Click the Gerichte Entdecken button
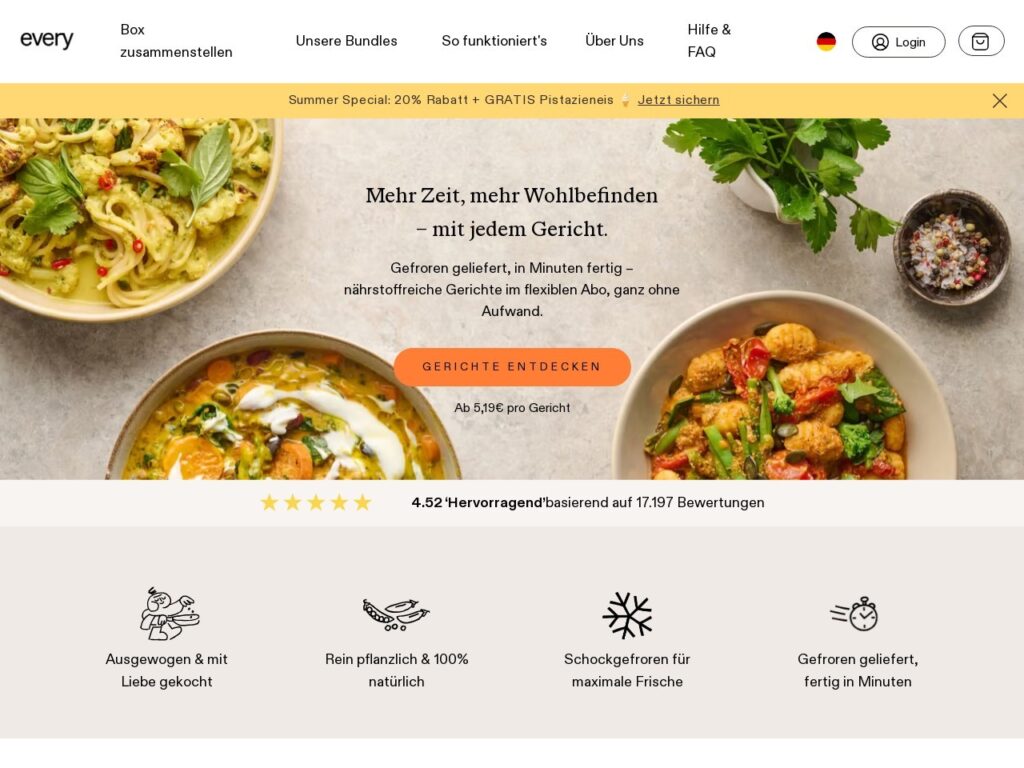The width and height of the screenshot is (1024, 768). (x=512, y=366)
